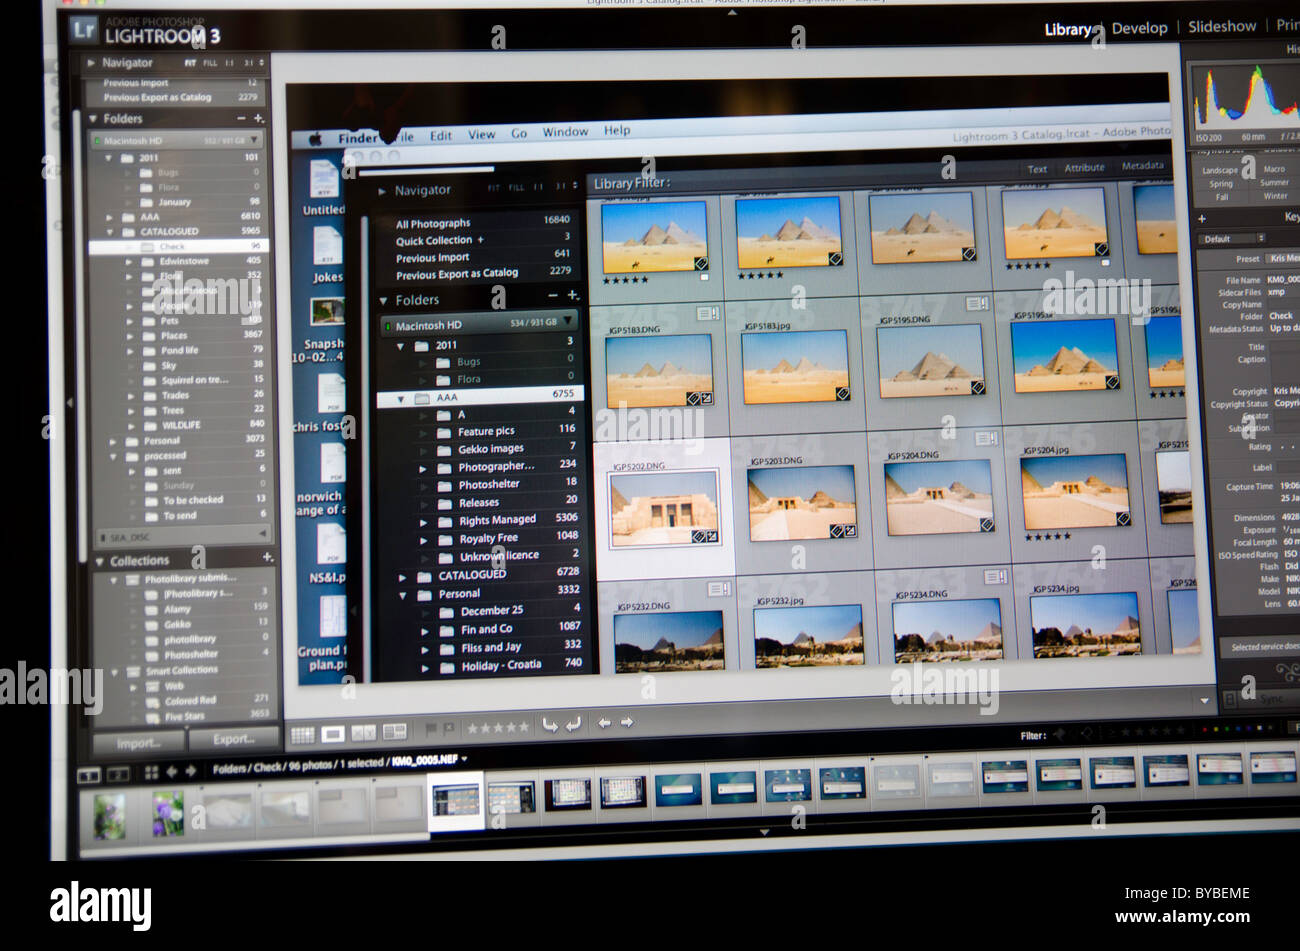Collapse the Smart Collections set
The image size is (1300, 951).
click(116, 672)
